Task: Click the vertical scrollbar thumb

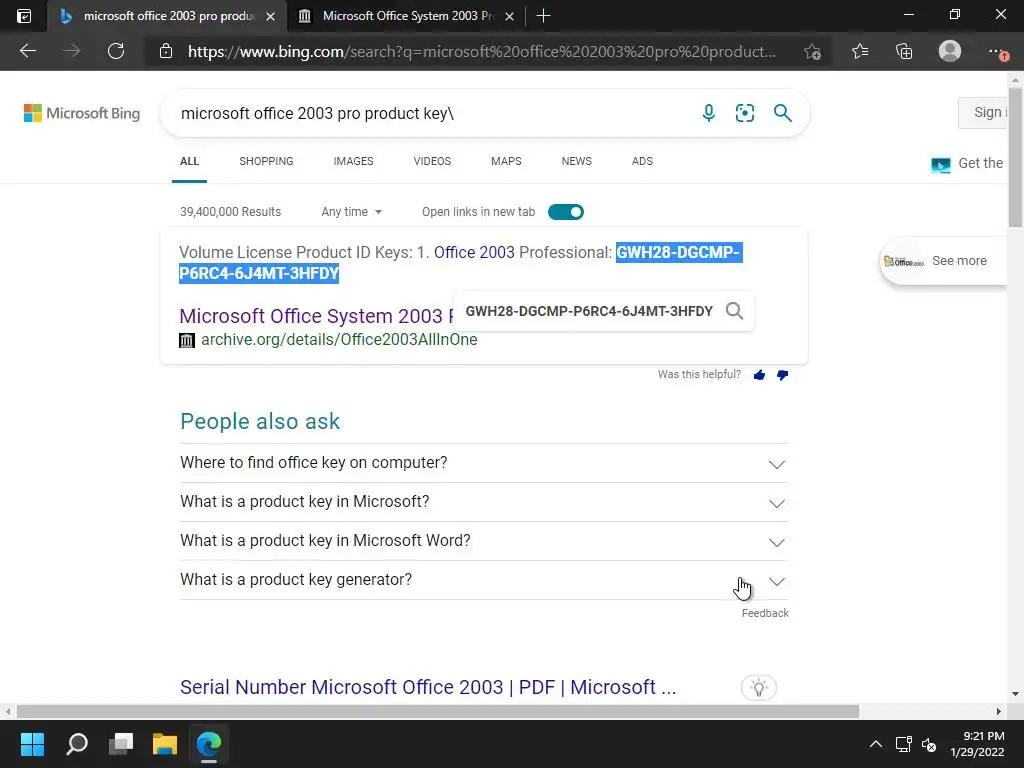Action: pyautogui.click(x=1016, y=158)
